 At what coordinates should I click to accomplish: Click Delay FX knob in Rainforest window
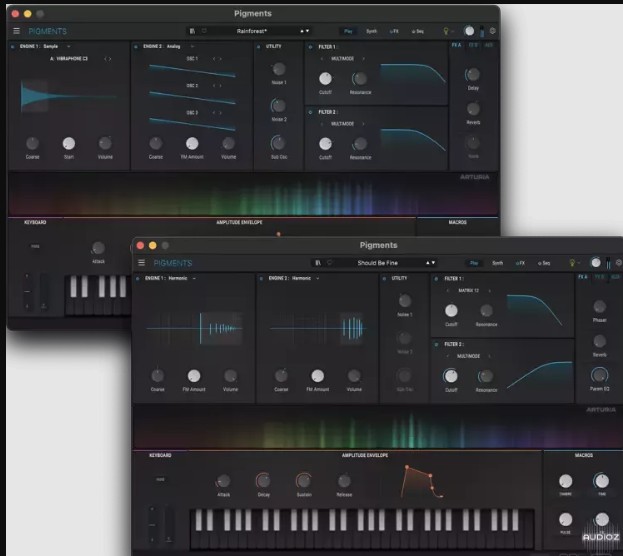pos(472,74)
